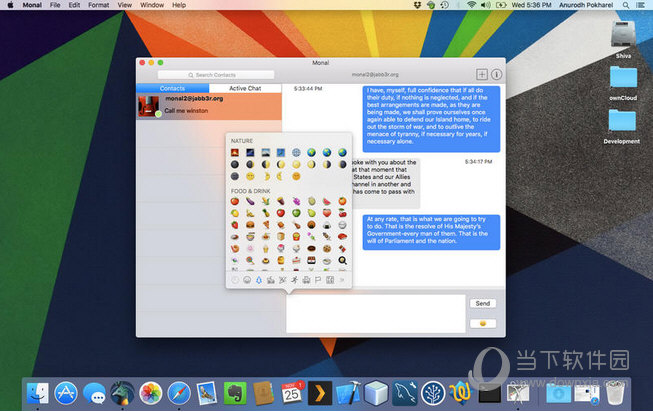Switch to Smileys & People emoji category
Screen dimensions: 653x412
[247, 280]
